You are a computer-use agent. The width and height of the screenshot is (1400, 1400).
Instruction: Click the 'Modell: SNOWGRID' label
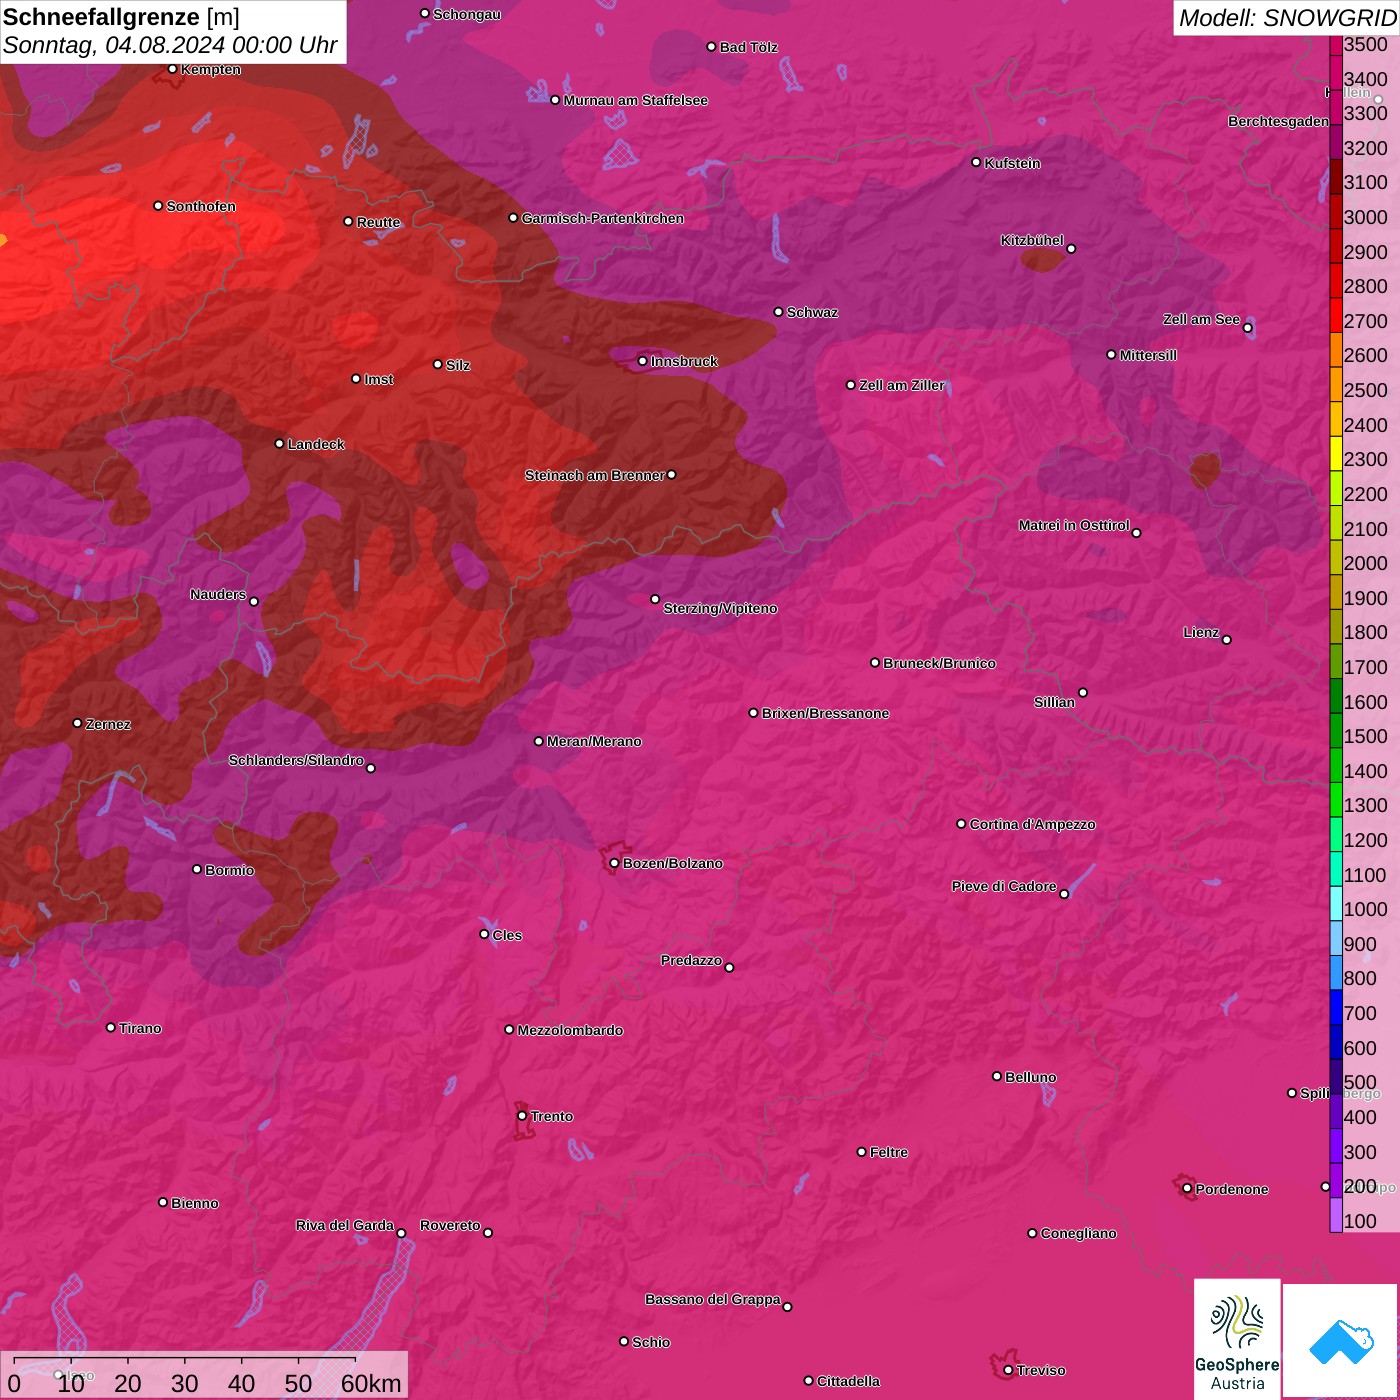pyautogui.click(x=1287, y=17)
